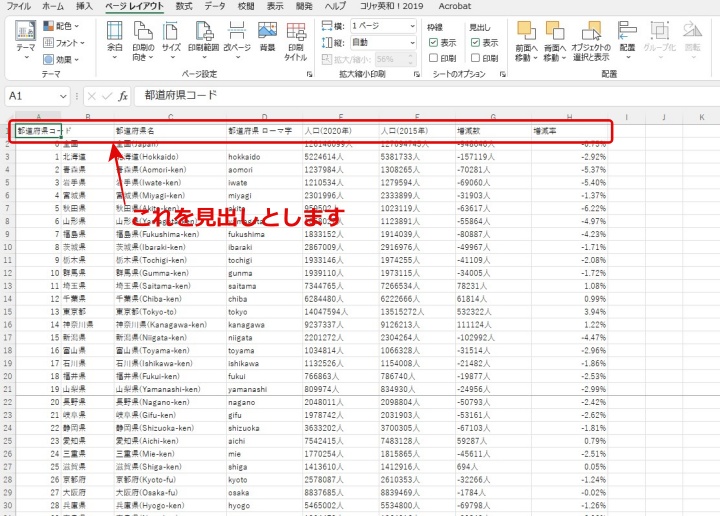Select cell 14047594人

click(x=340, y=312)
